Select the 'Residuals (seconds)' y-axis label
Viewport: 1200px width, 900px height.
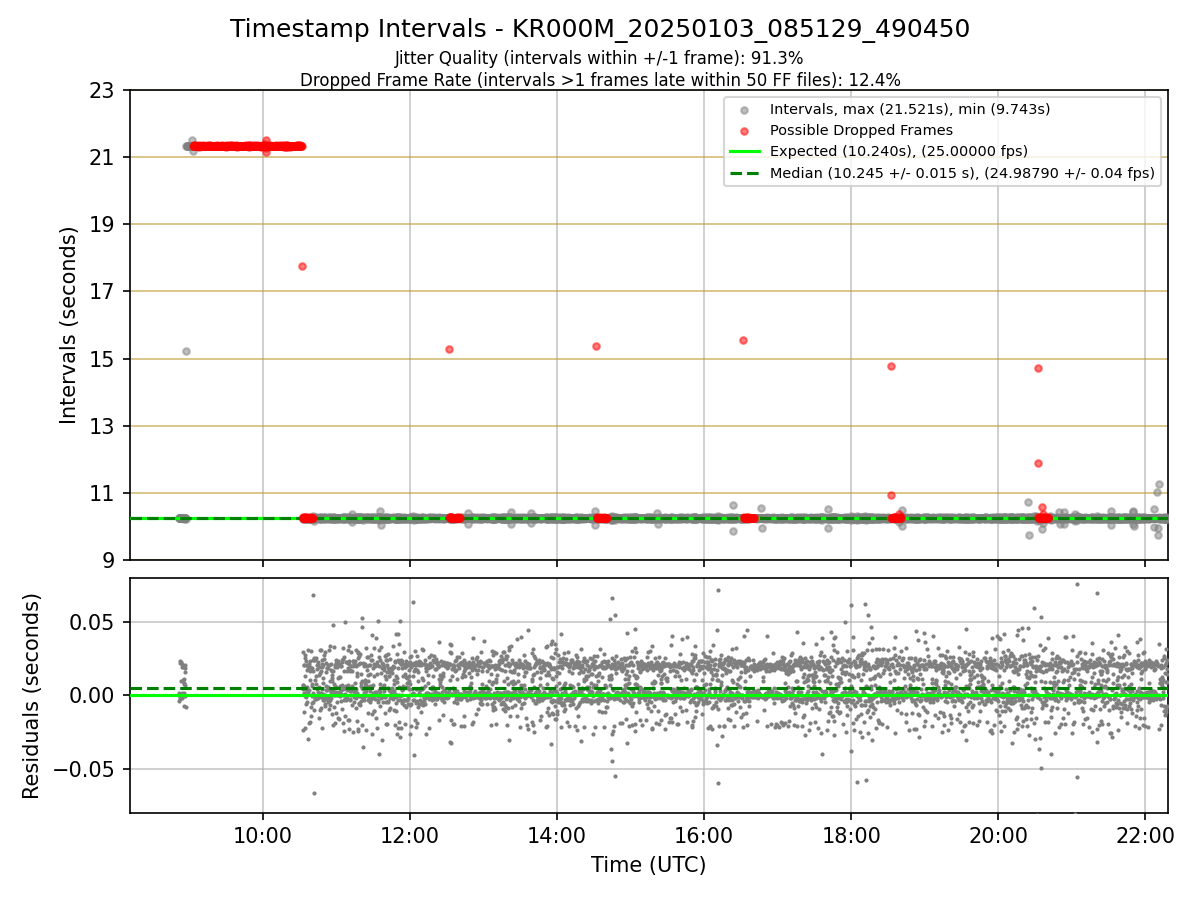(31, 696)
